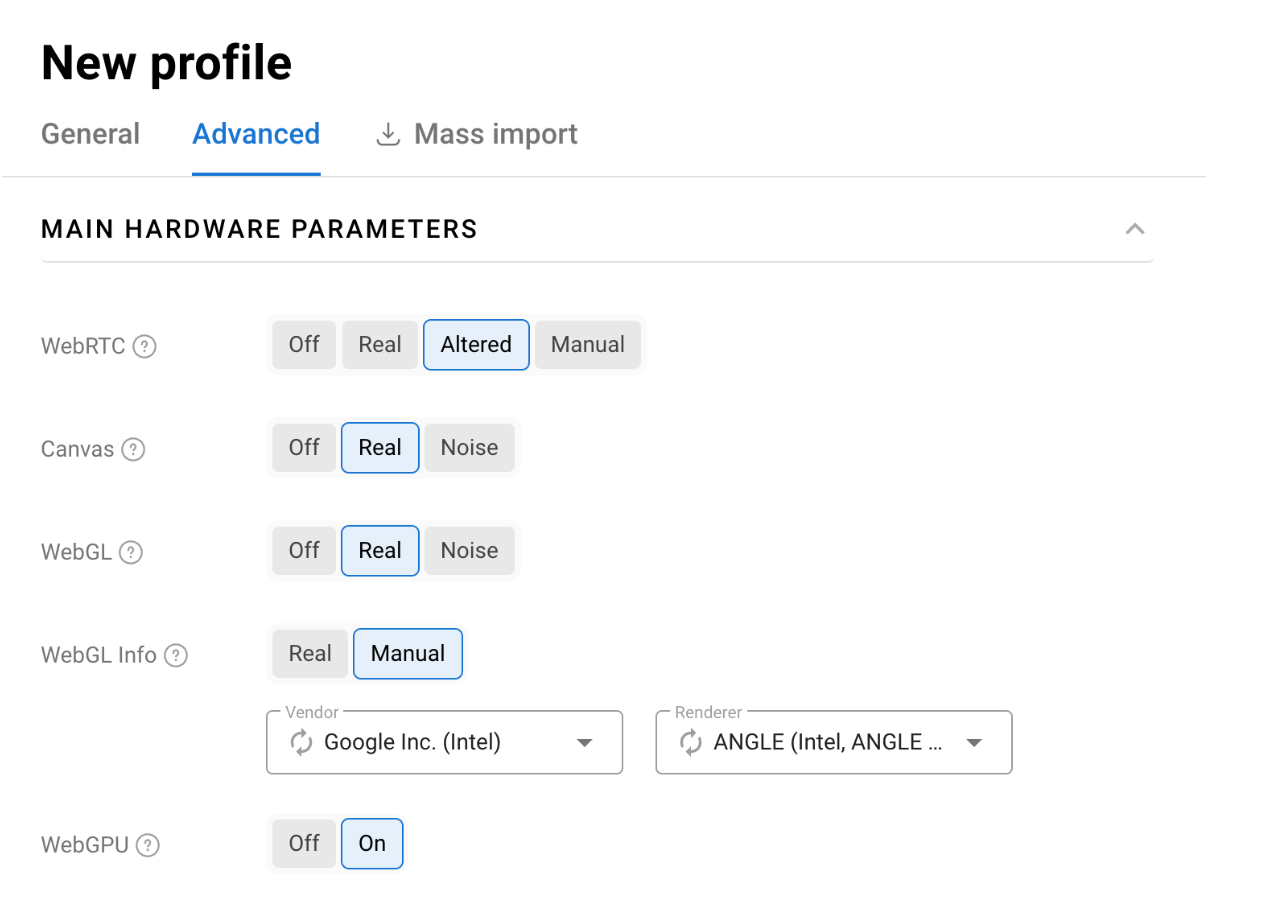This screenshot has height=908, width=1266.
Task: Switch to the General tab
Action: [x=90, y=134]
